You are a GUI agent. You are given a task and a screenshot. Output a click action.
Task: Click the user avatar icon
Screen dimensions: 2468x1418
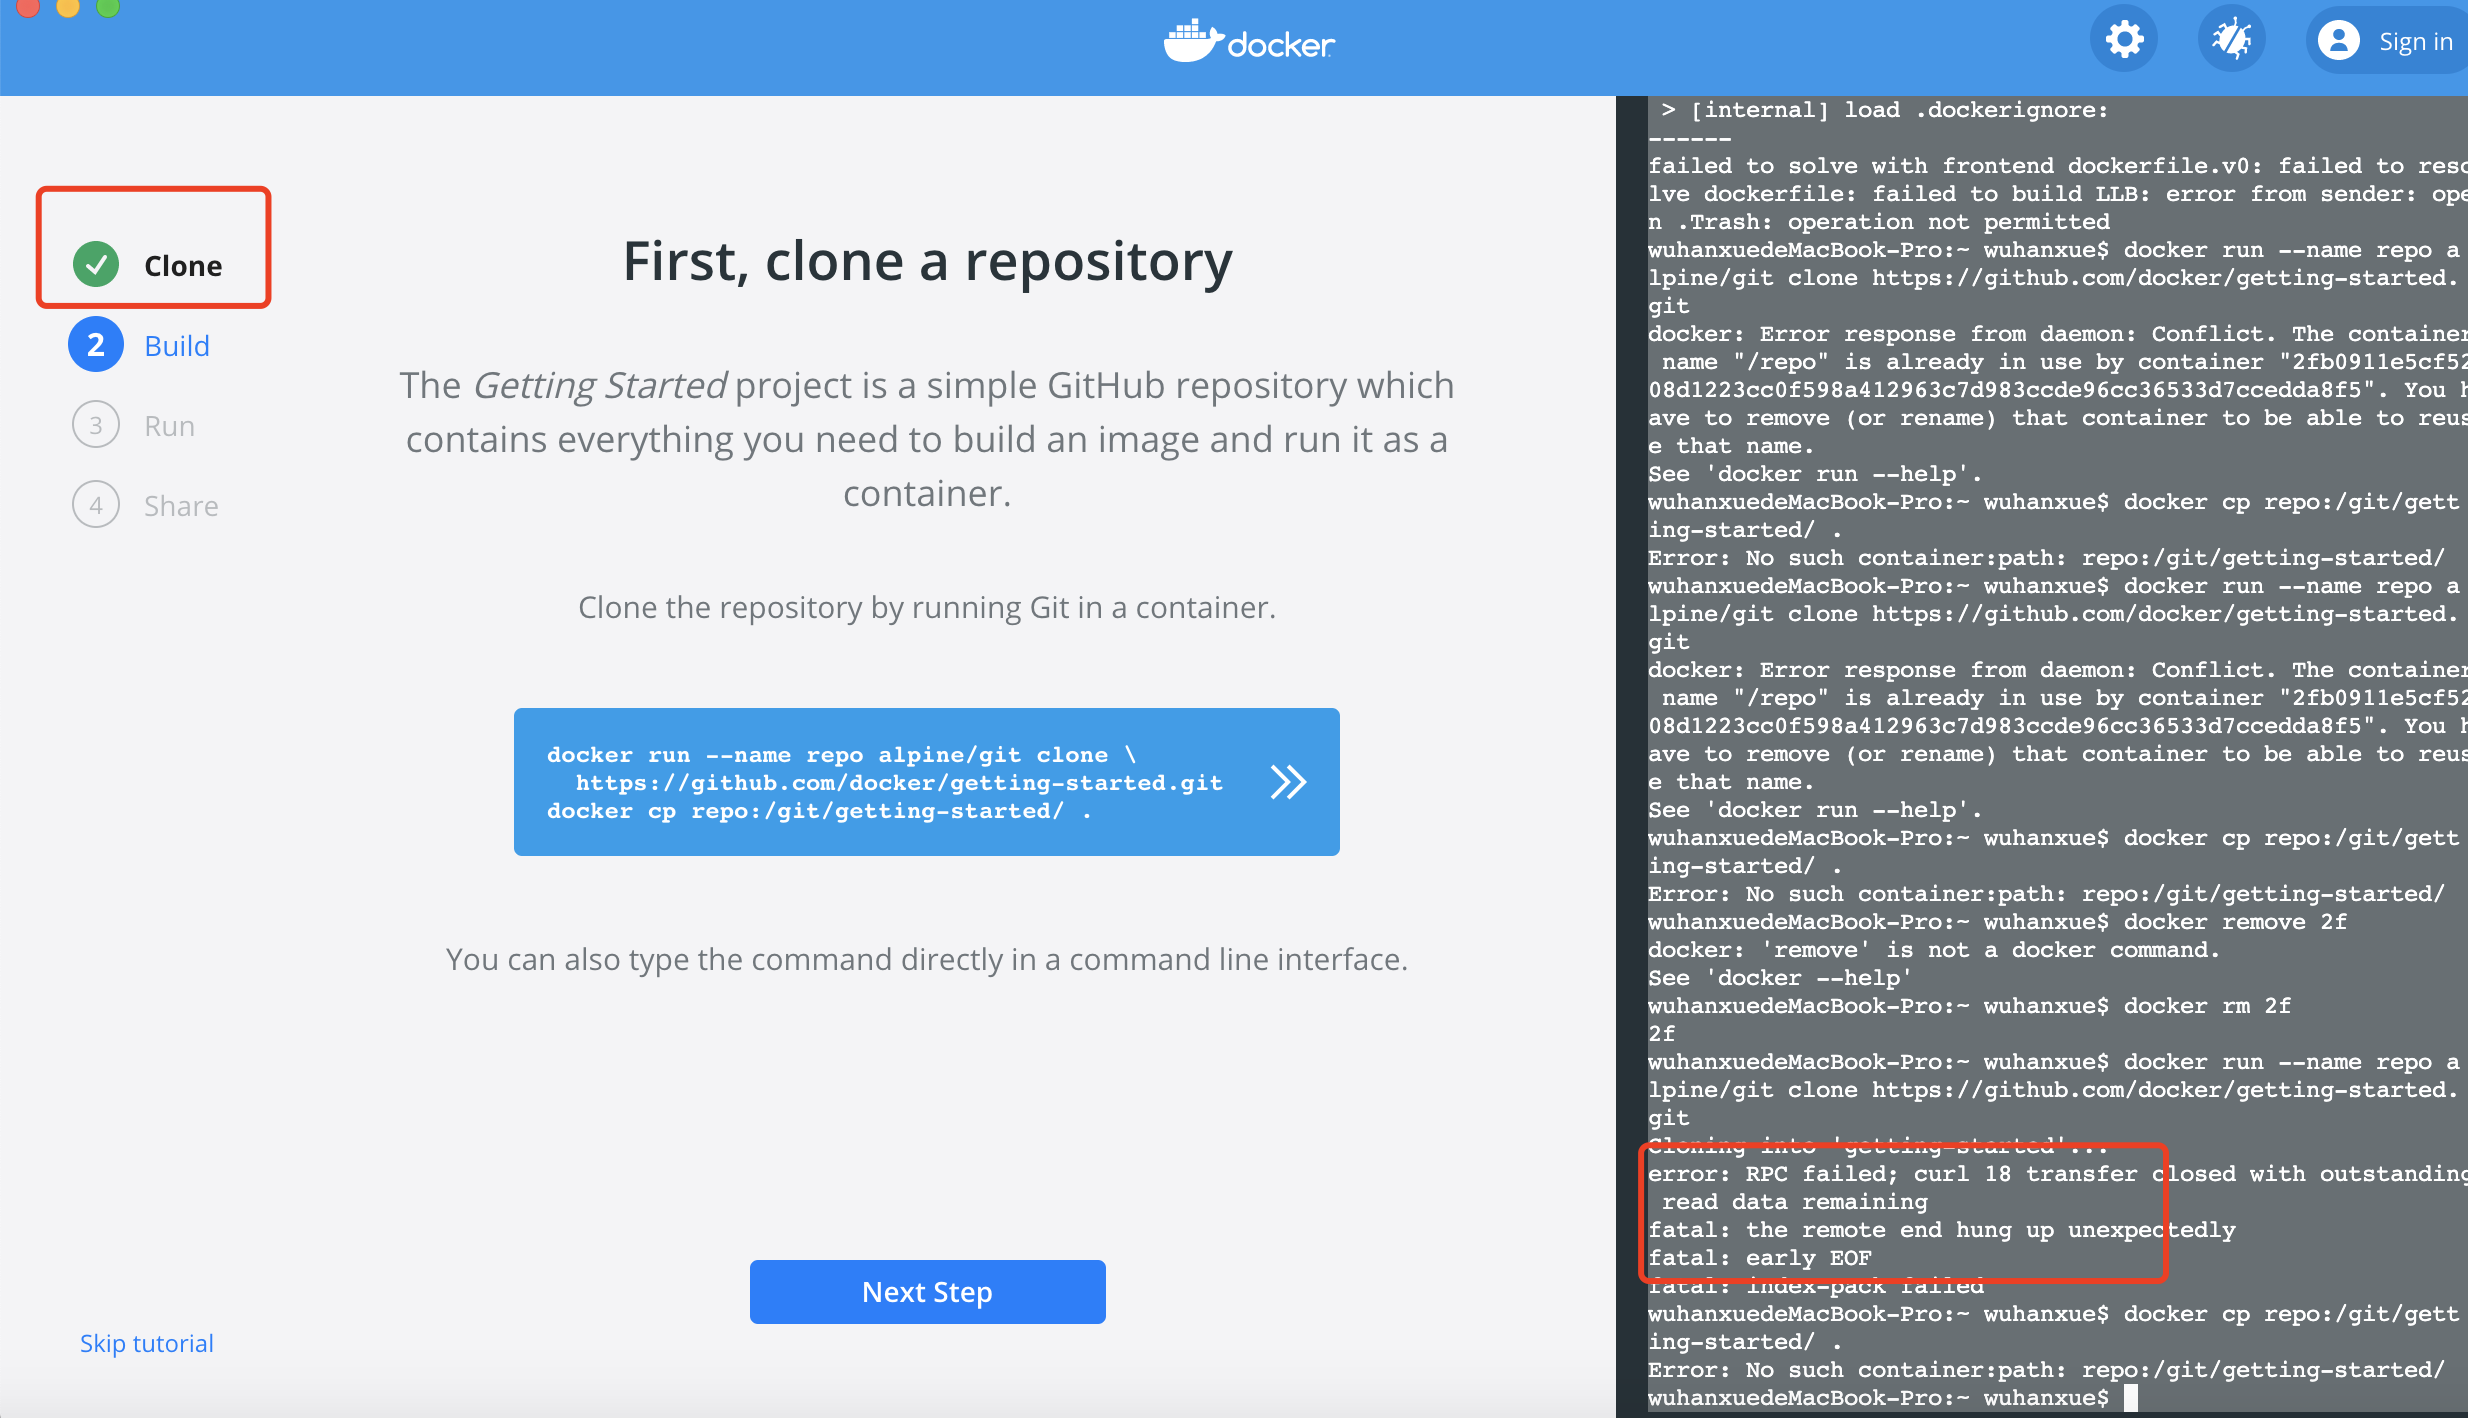[x=2338, y=41]
